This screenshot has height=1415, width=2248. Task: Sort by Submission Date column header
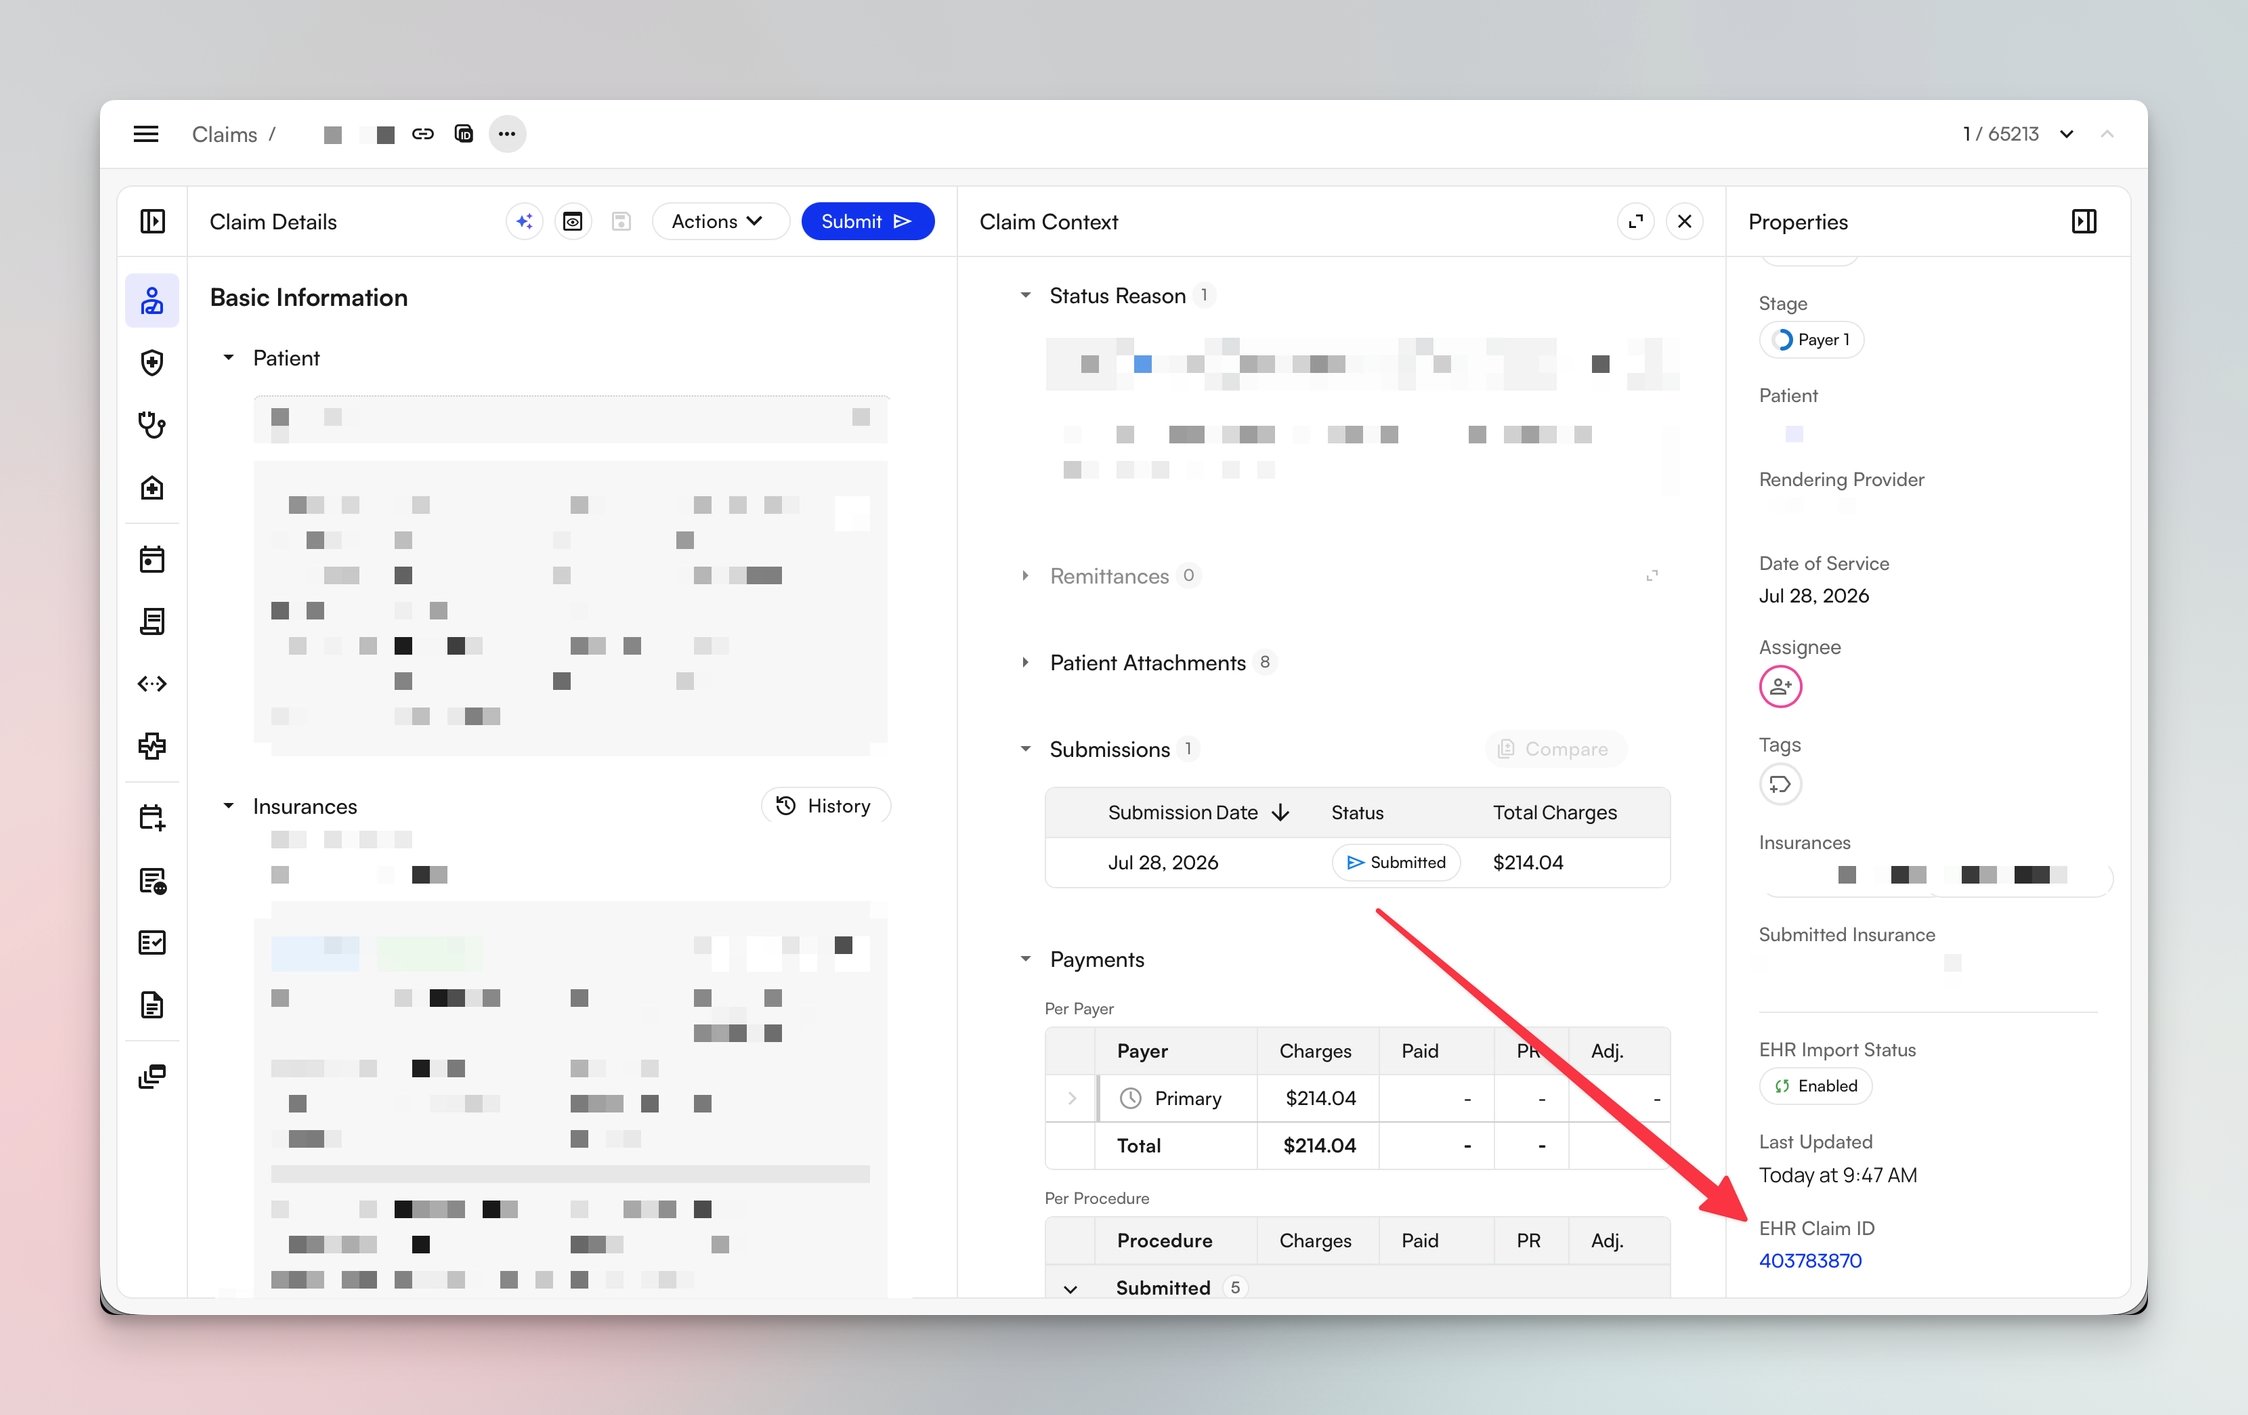pos(1198,813)
